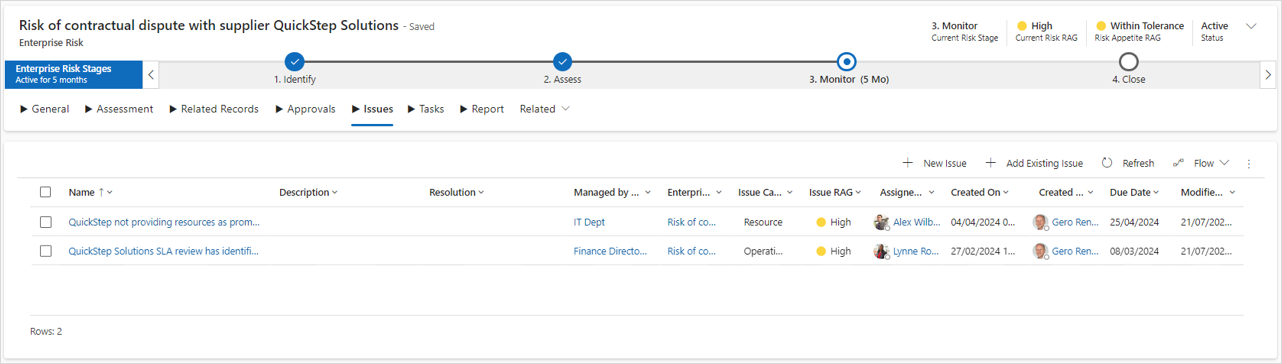Open the grid's more commands overflow menu
Image resolution: width=1282 pixels, height=364 pixels.
coord(1248,164)
